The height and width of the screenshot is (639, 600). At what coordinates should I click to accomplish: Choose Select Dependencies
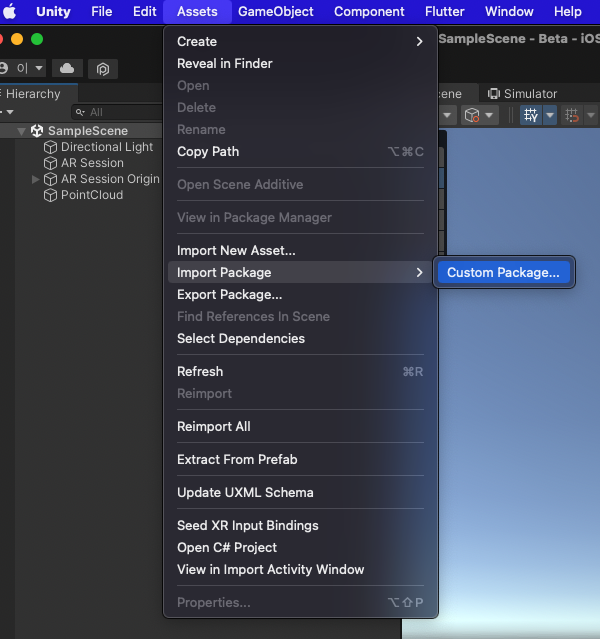click(x=300, y=338)
